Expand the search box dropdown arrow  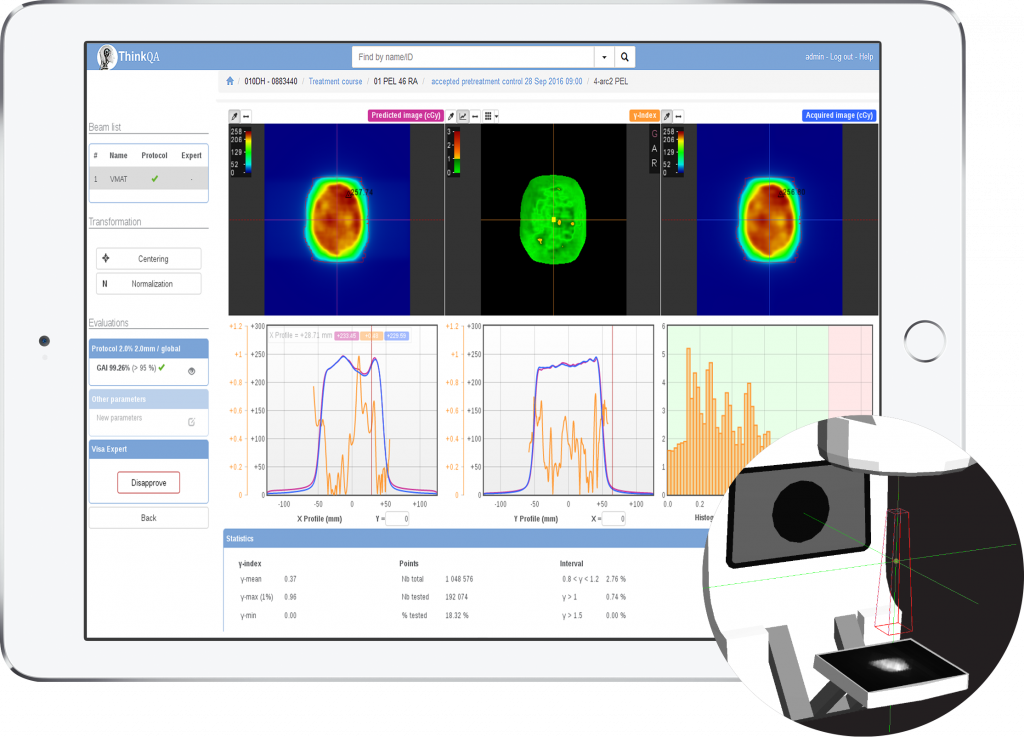point(603,57)
